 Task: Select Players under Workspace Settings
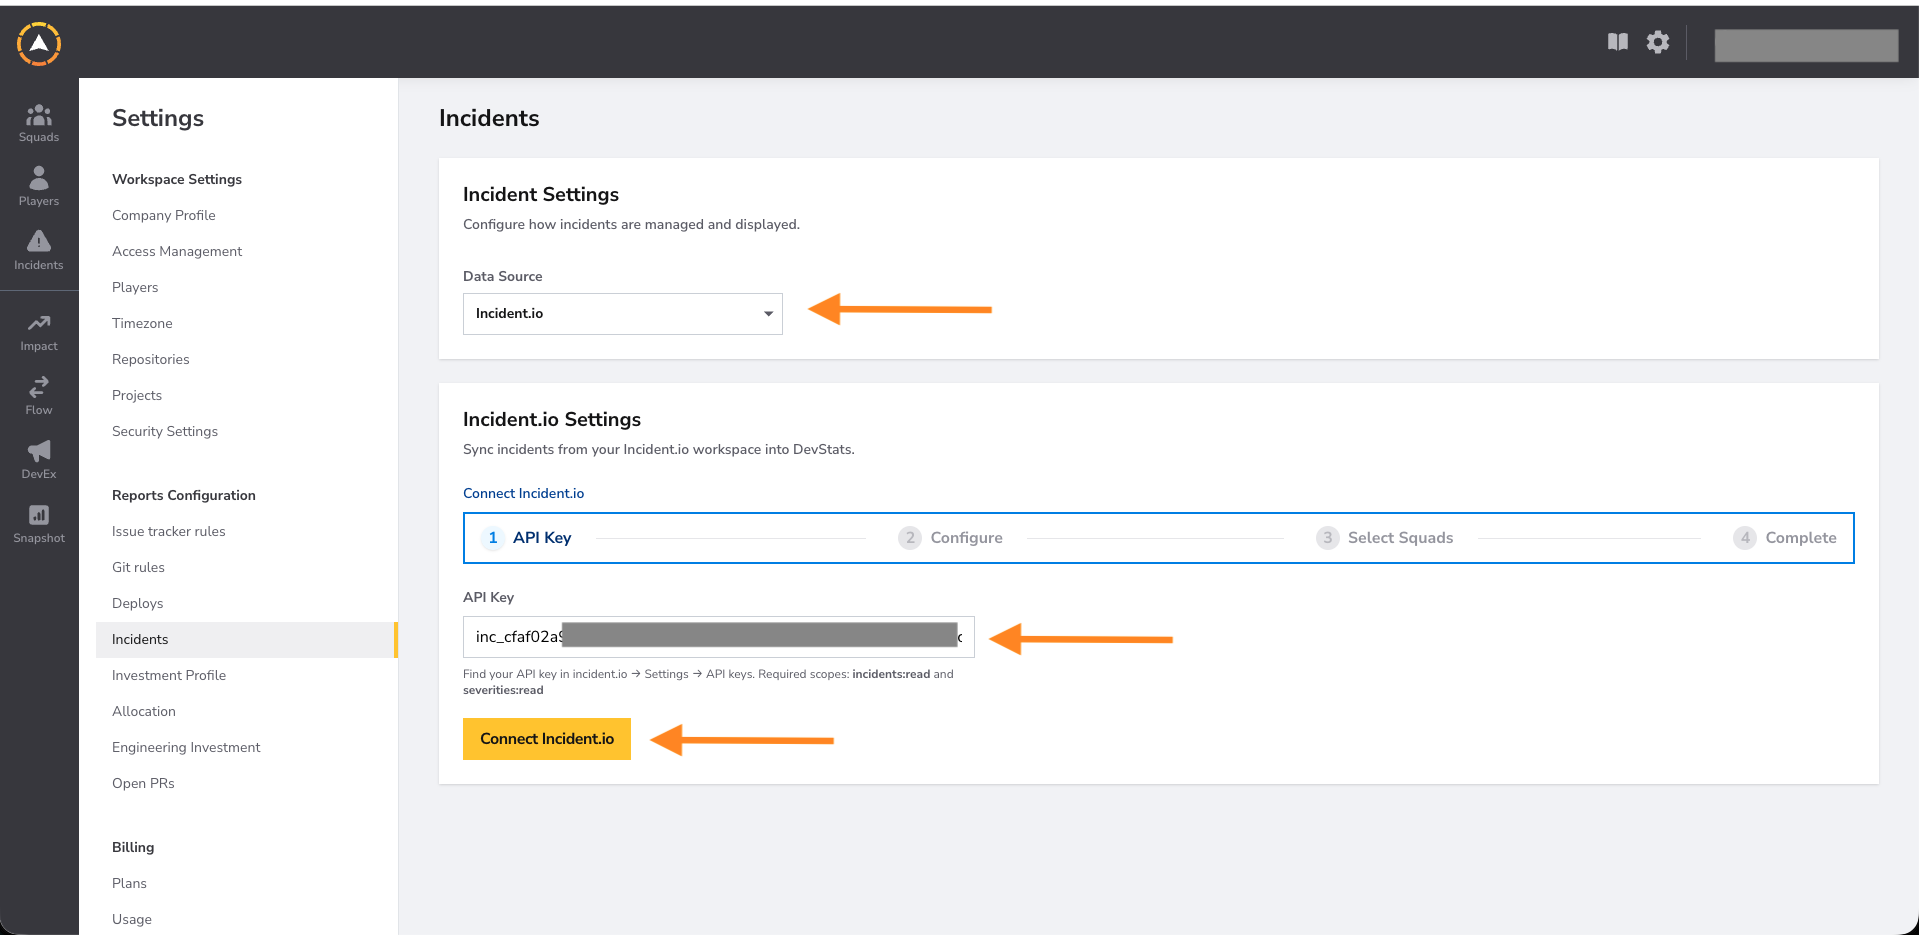(135, 287)
